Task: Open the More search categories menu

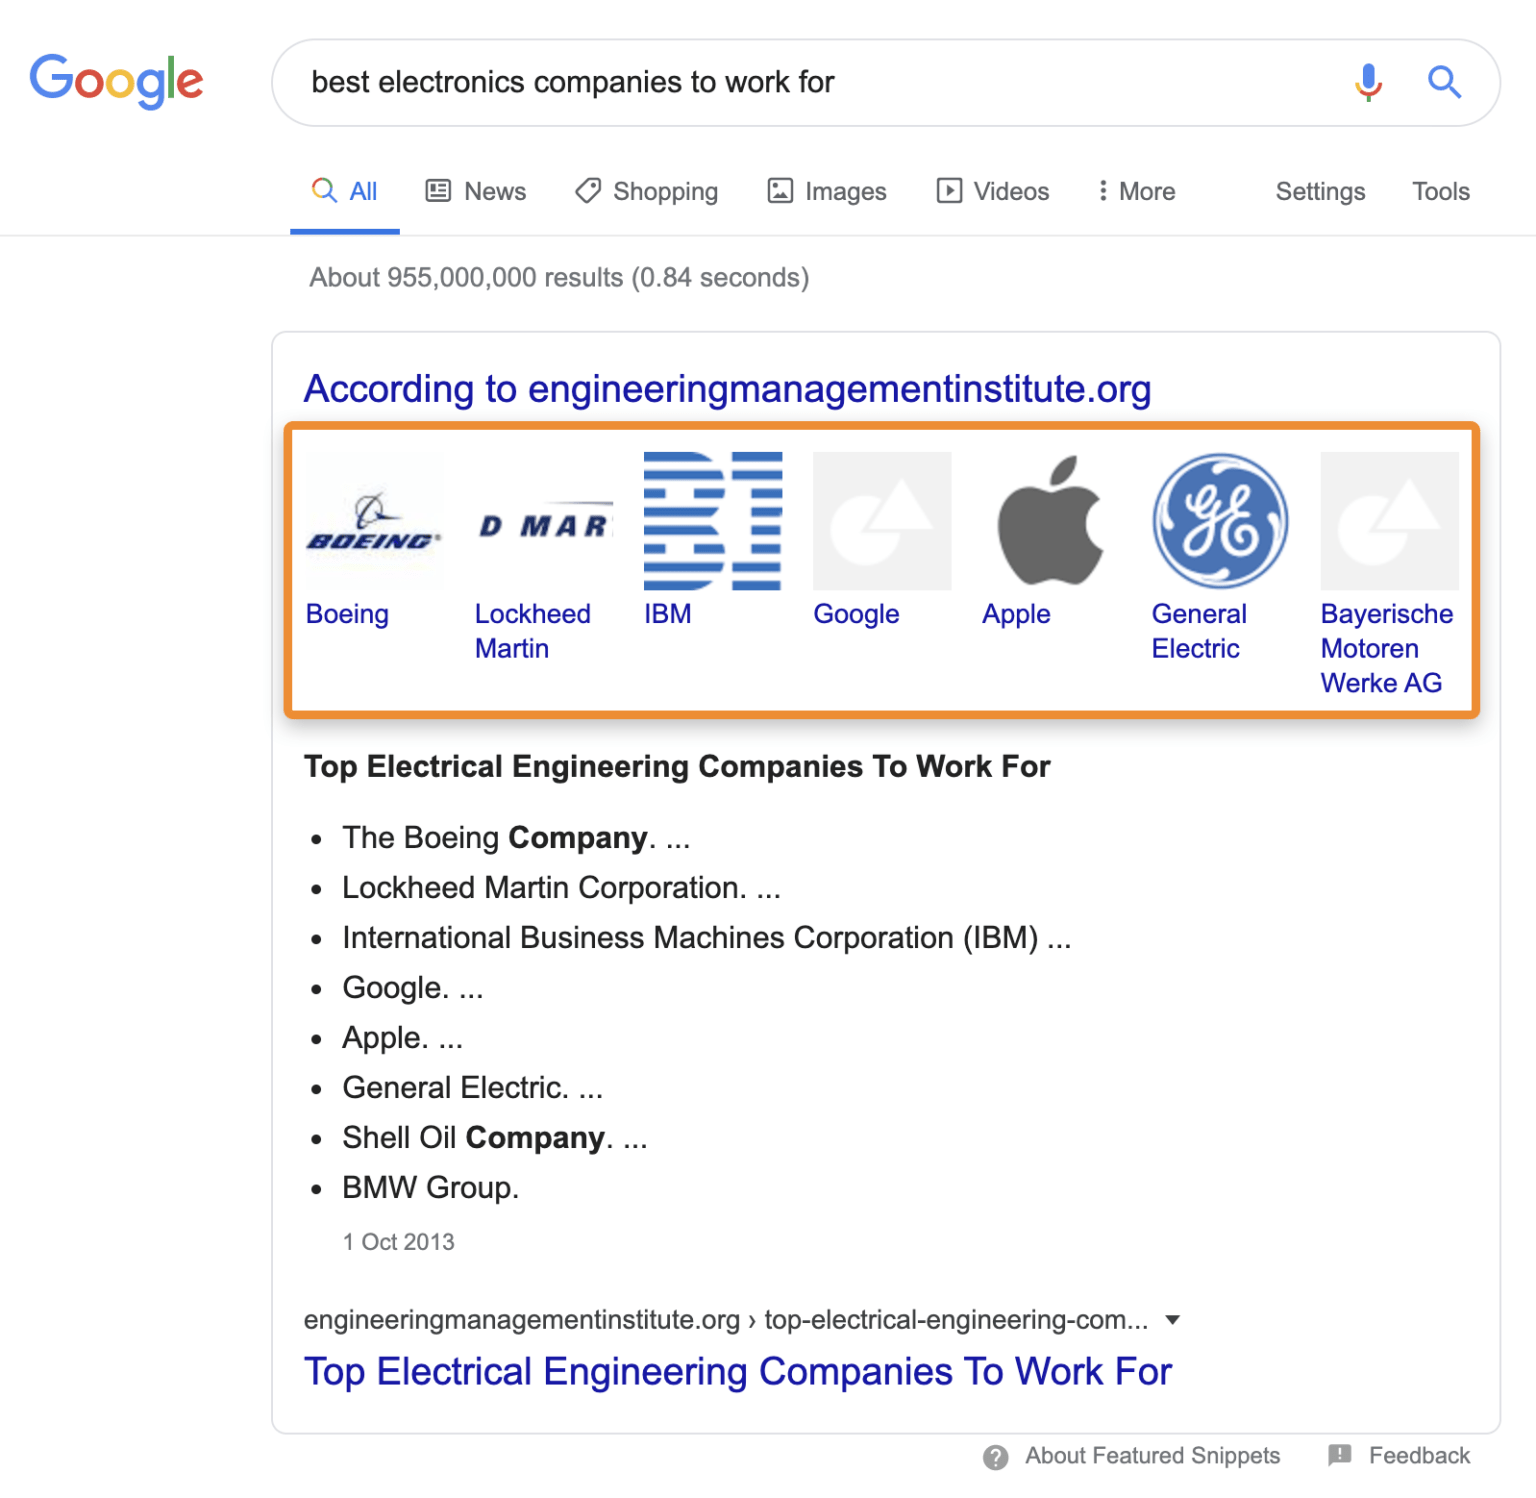Action: point(1135,191)
